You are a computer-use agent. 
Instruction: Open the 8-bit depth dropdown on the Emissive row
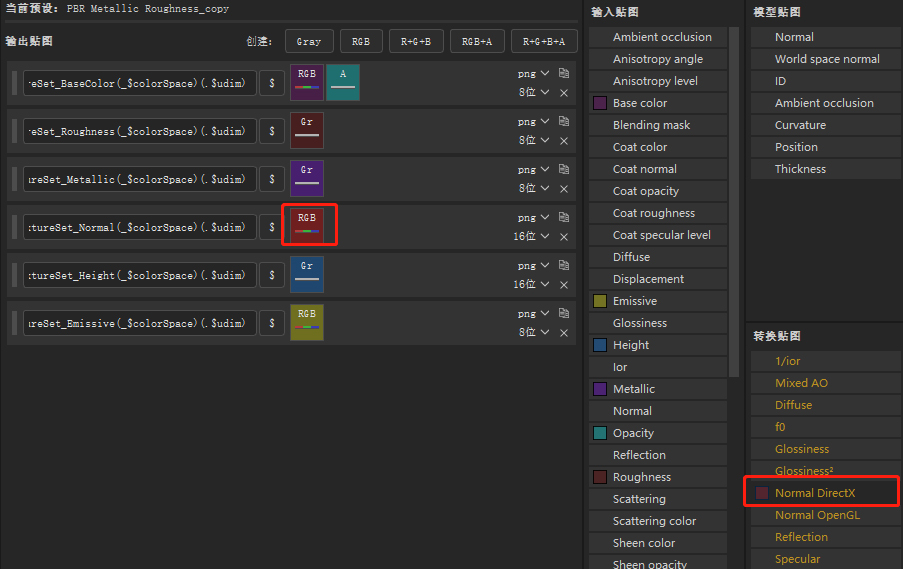pyautogui.click(x=534, y=332)
